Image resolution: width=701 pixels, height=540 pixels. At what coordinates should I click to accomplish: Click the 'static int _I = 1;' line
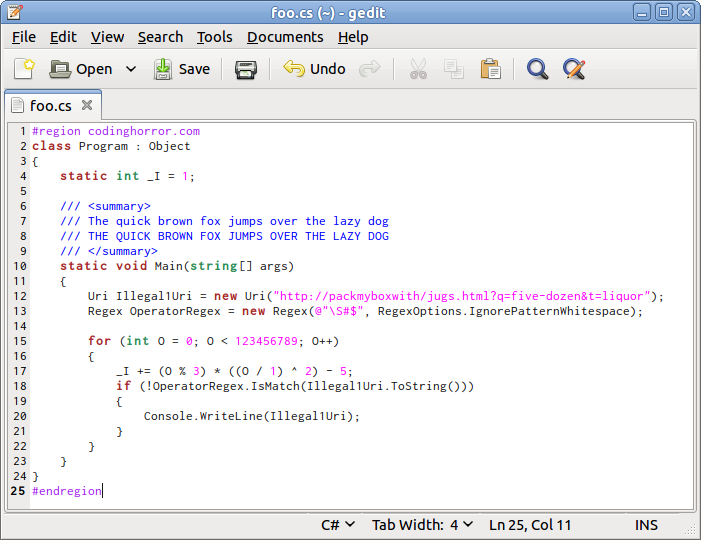pos(127,176)
